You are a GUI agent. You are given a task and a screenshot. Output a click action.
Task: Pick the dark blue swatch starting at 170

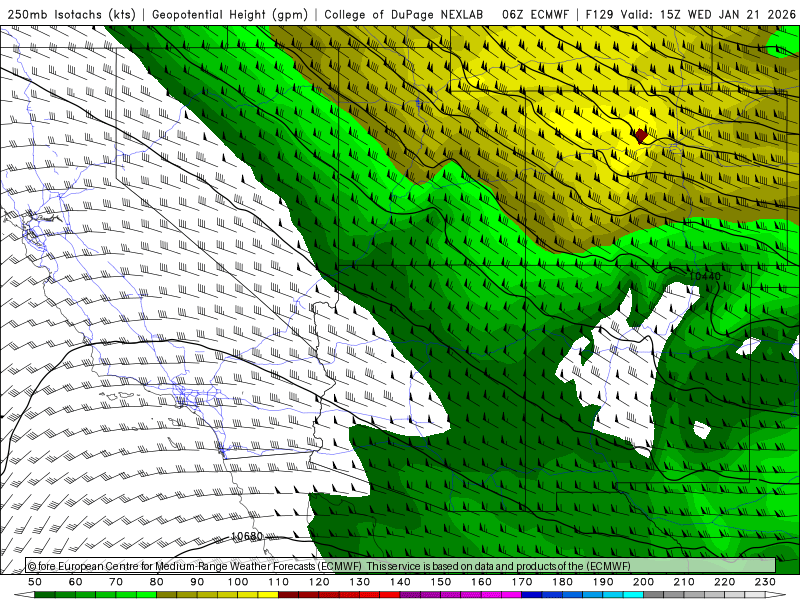point(532,595)
